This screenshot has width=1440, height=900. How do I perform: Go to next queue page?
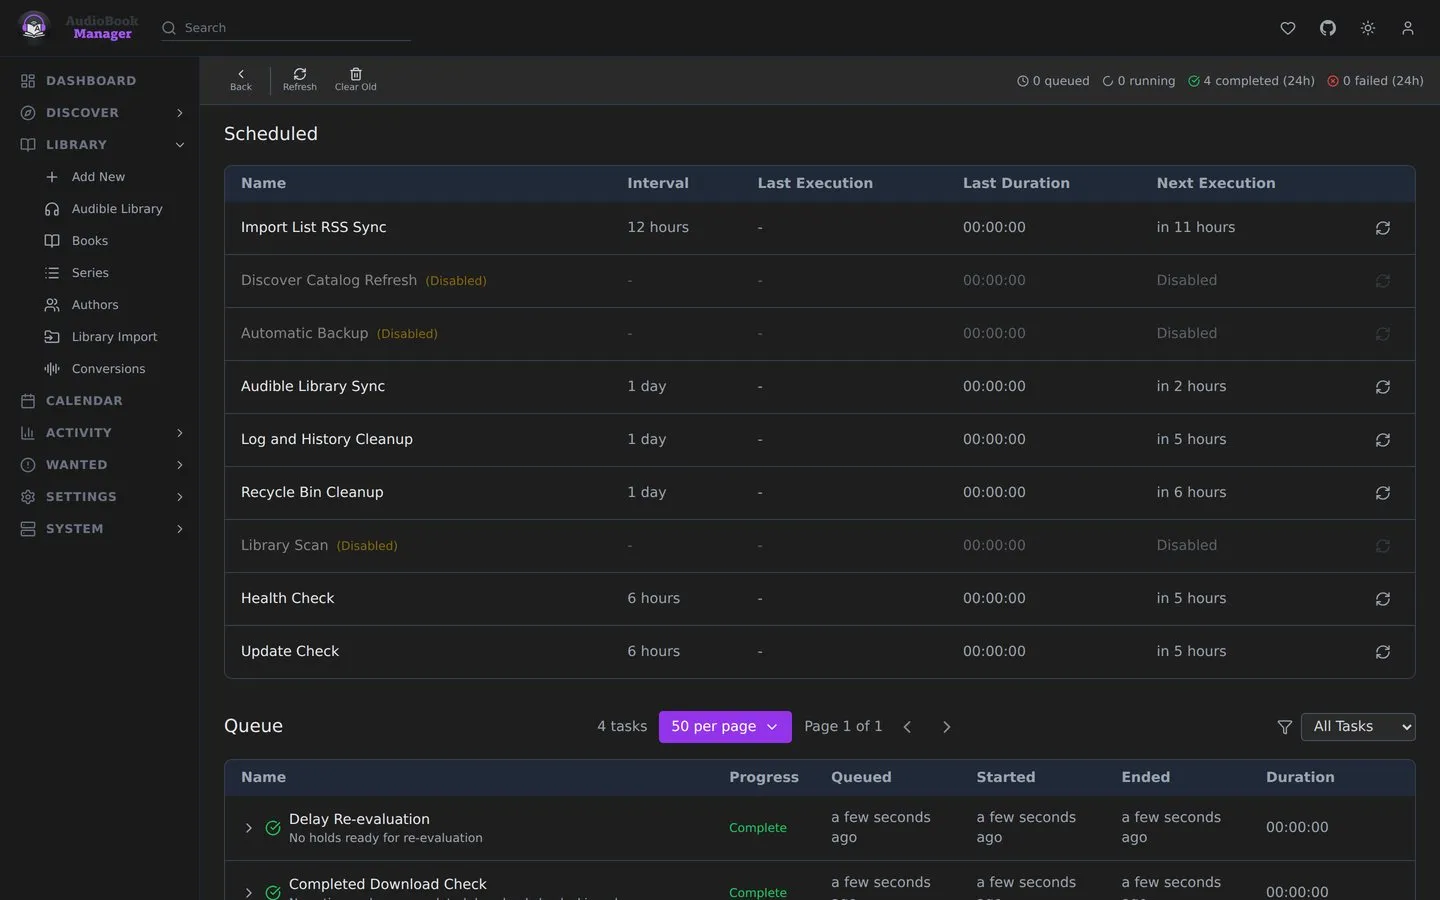point(947,727)
